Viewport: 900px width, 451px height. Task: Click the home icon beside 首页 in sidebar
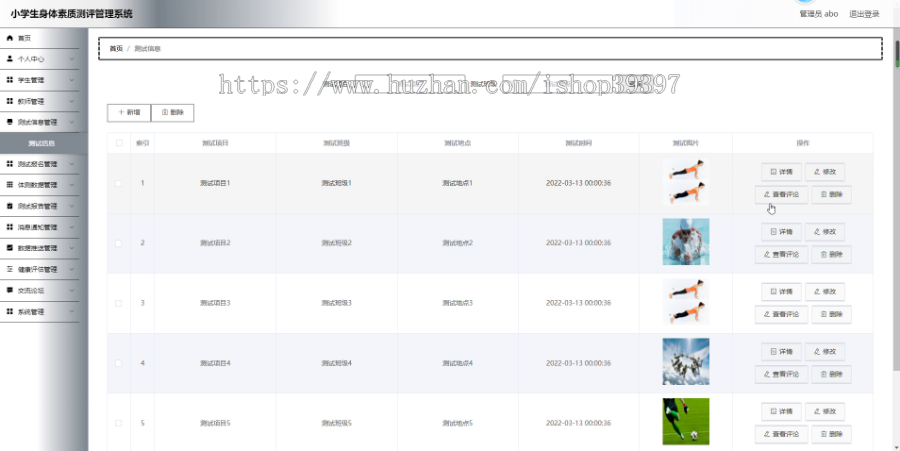(9, 38)
